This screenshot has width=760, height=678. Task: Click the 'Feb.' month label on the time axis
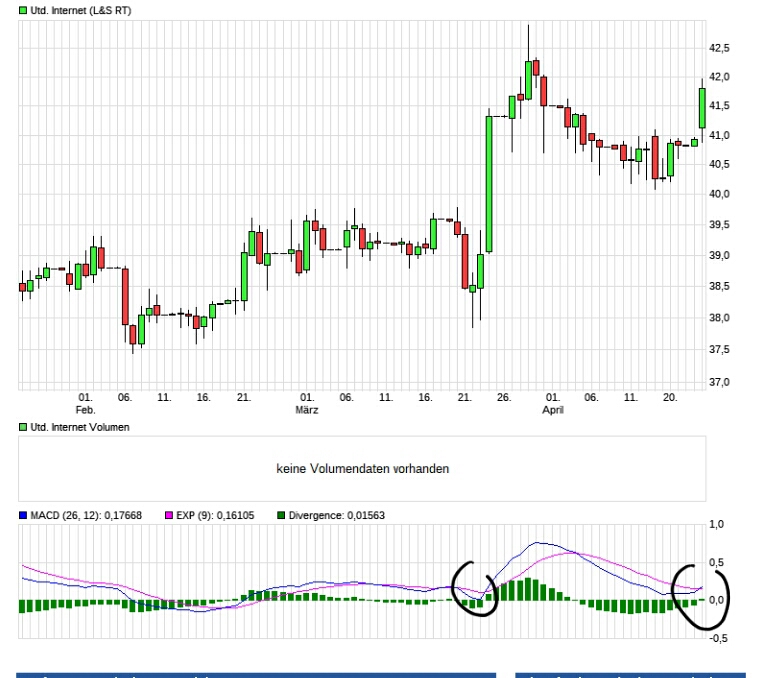[86, 410]
